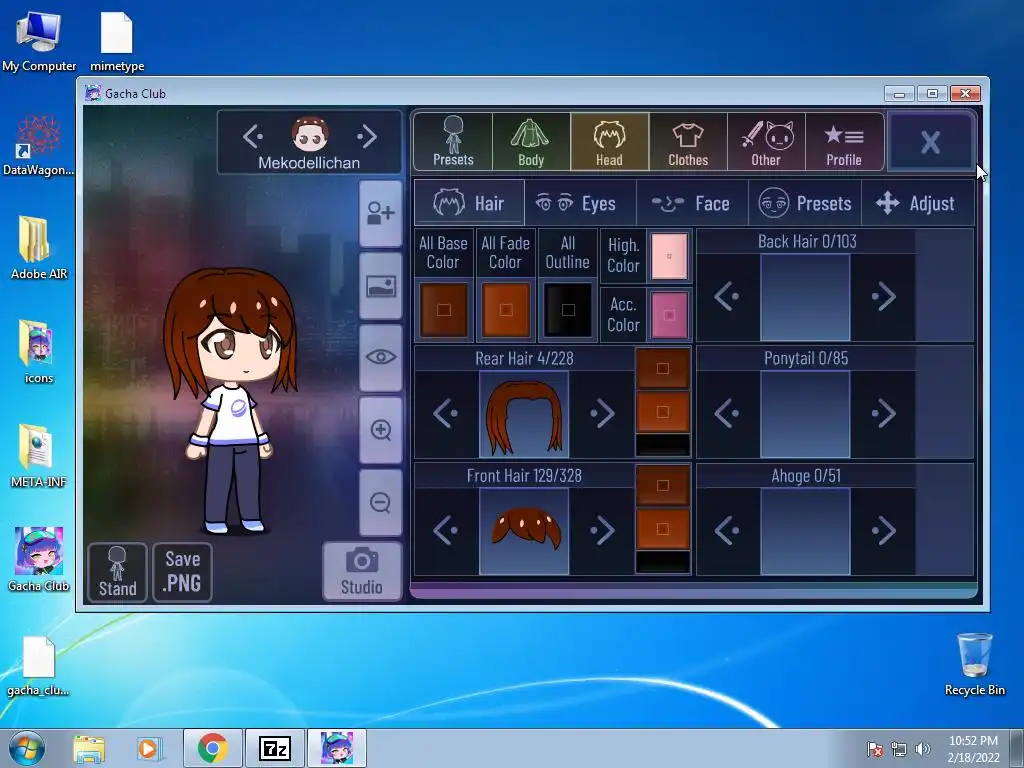
Task: Go to previous Ahoge style
Action: point(727,530)
